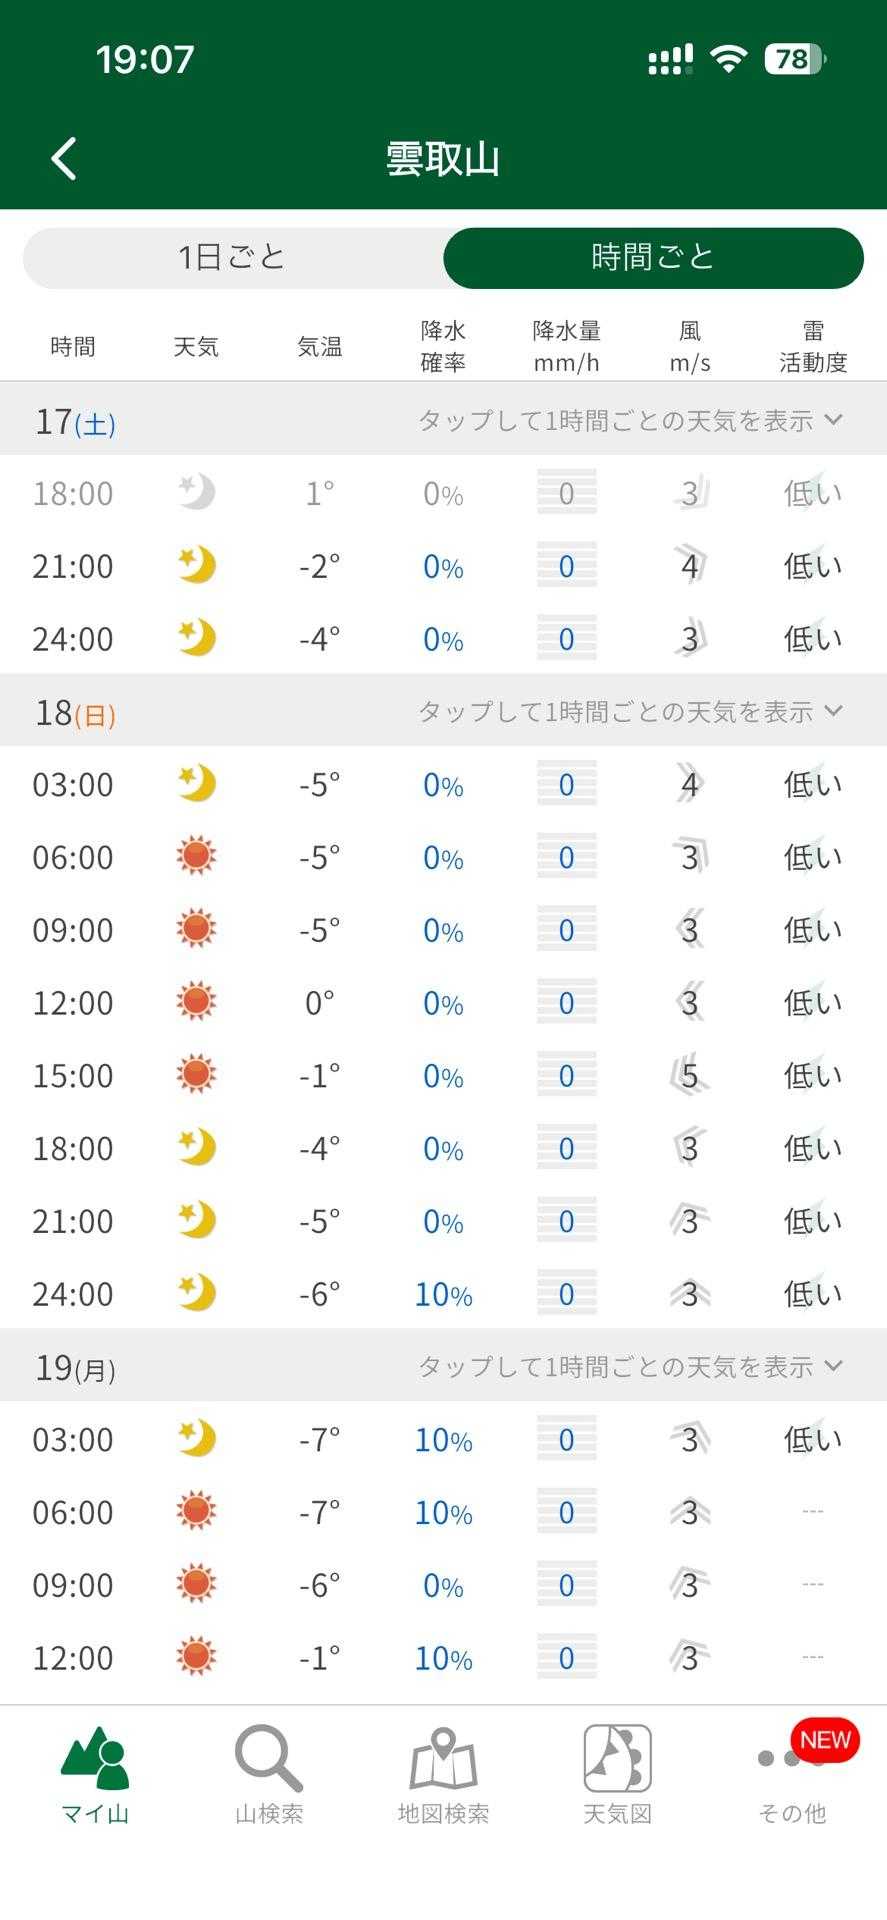Select the 時間ごと hourly view
The image size is (887, 1920).
[x=653, y=258]
